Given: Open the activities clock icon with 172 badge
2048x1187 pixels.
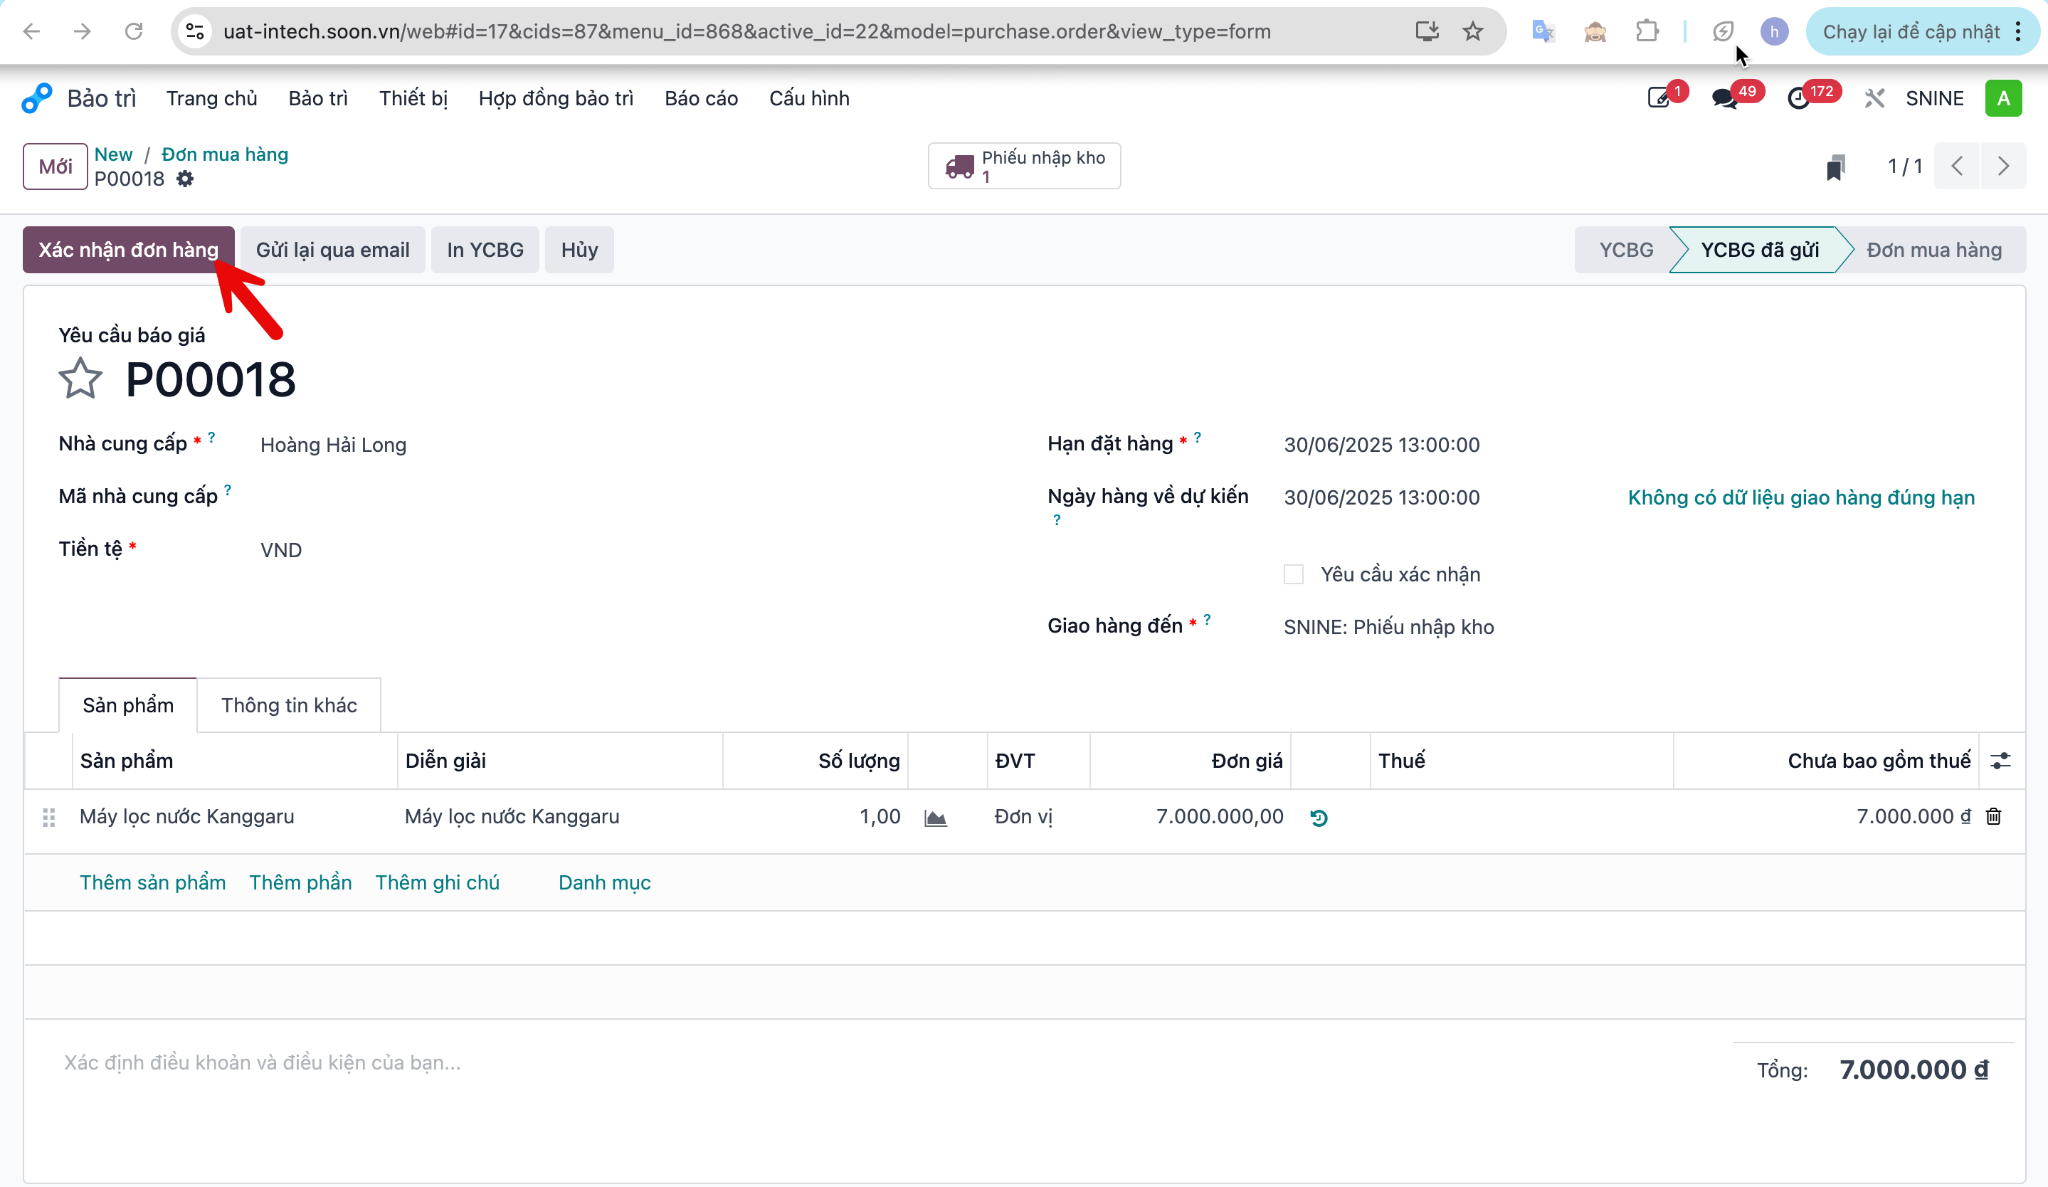Looking at the screenshot, I should click(1799, 98).
